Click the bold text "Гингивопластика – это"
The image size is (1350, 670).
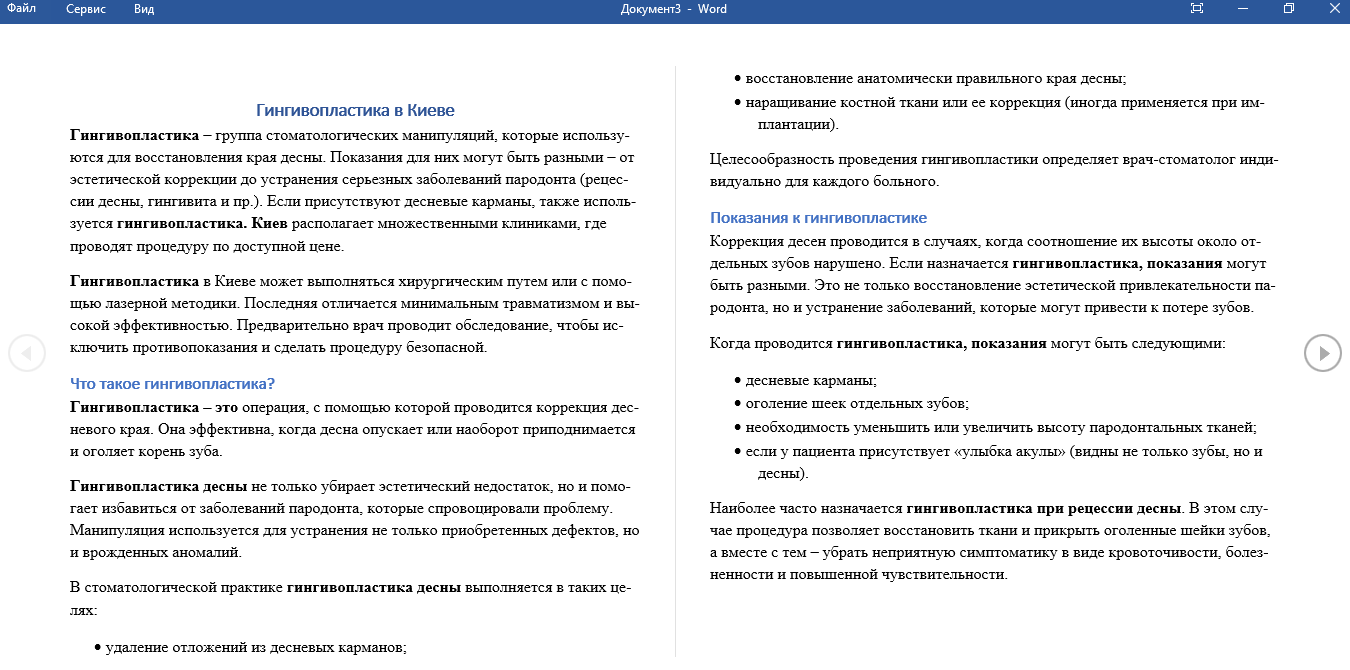154,407
